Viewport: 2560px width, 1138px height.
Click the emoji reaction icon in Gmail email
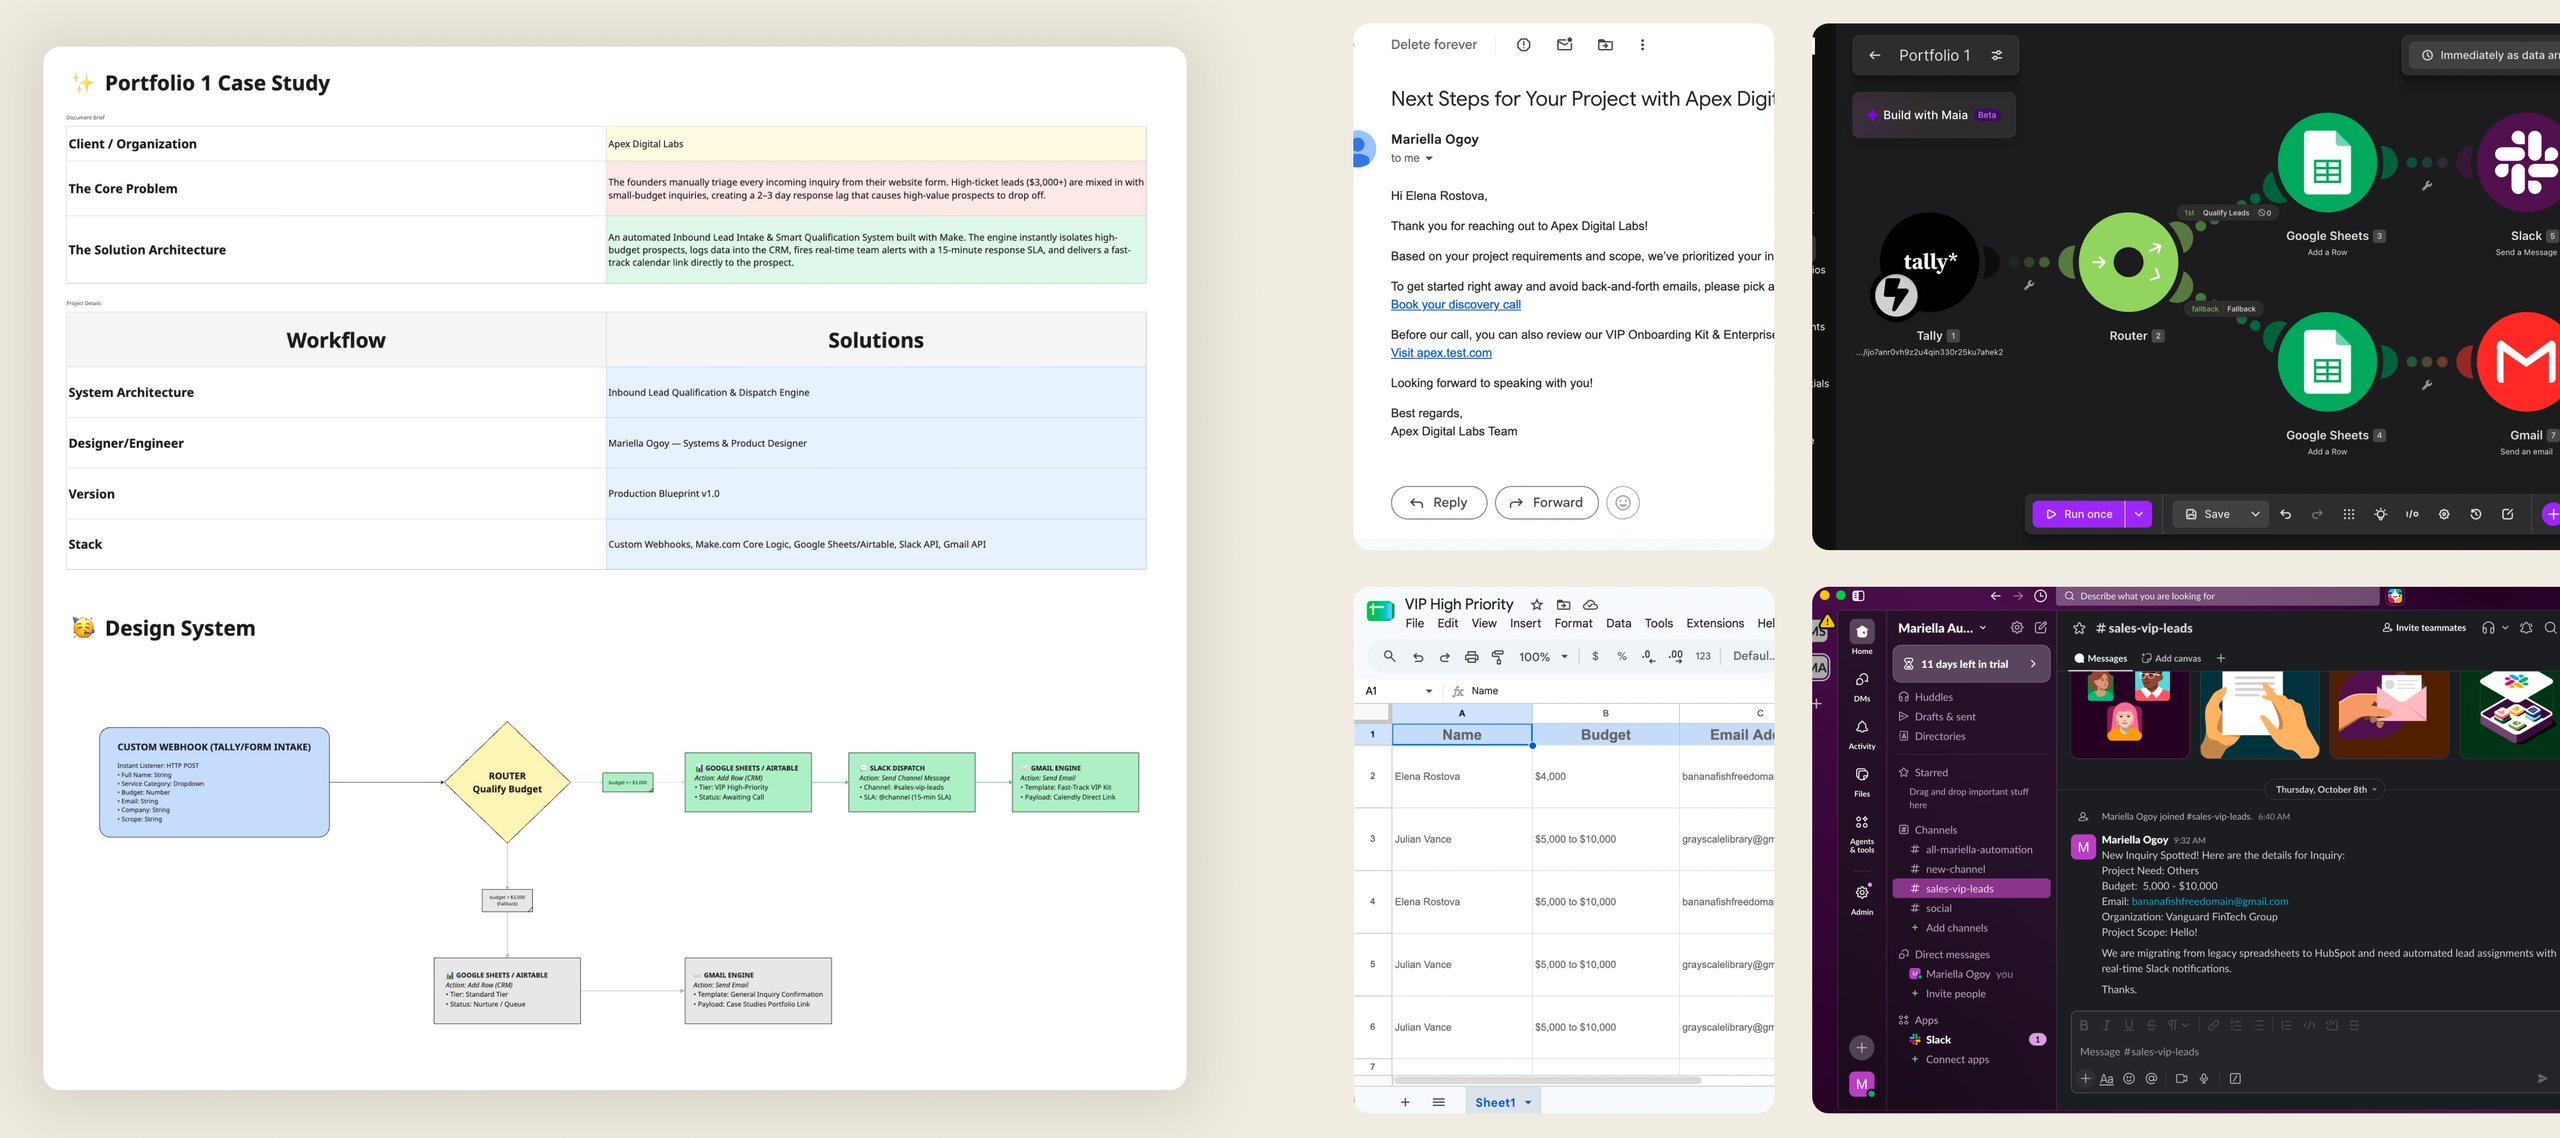1623,503
